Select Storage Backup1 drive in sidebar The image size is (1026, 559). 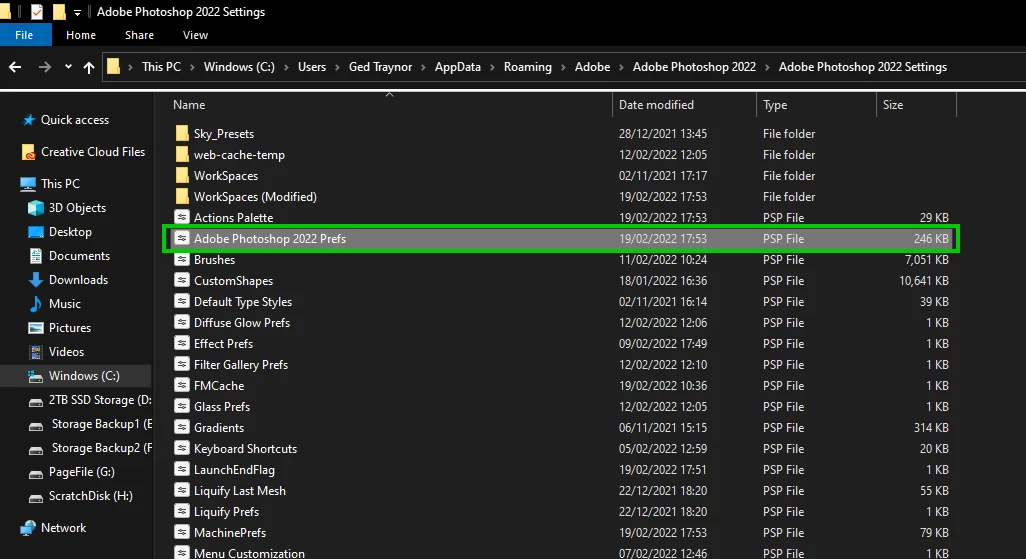[90, 424]
